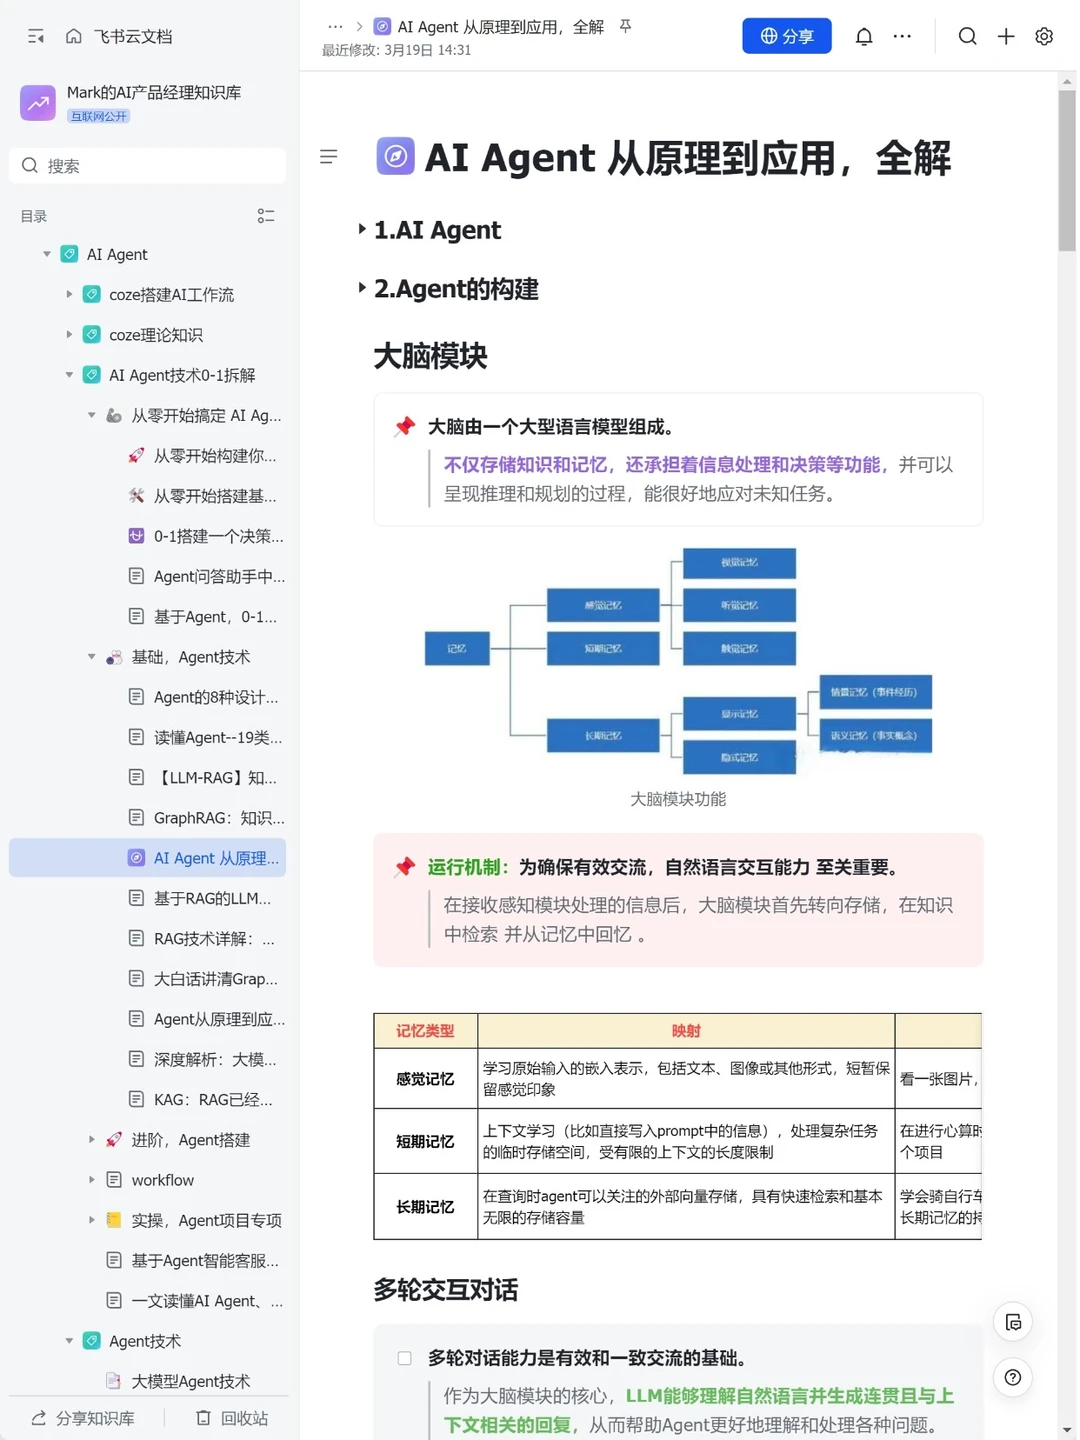
Task: Select the highlighted AI Agent 从原理... item
Action: pyautogui.click(x=147, y=858)
